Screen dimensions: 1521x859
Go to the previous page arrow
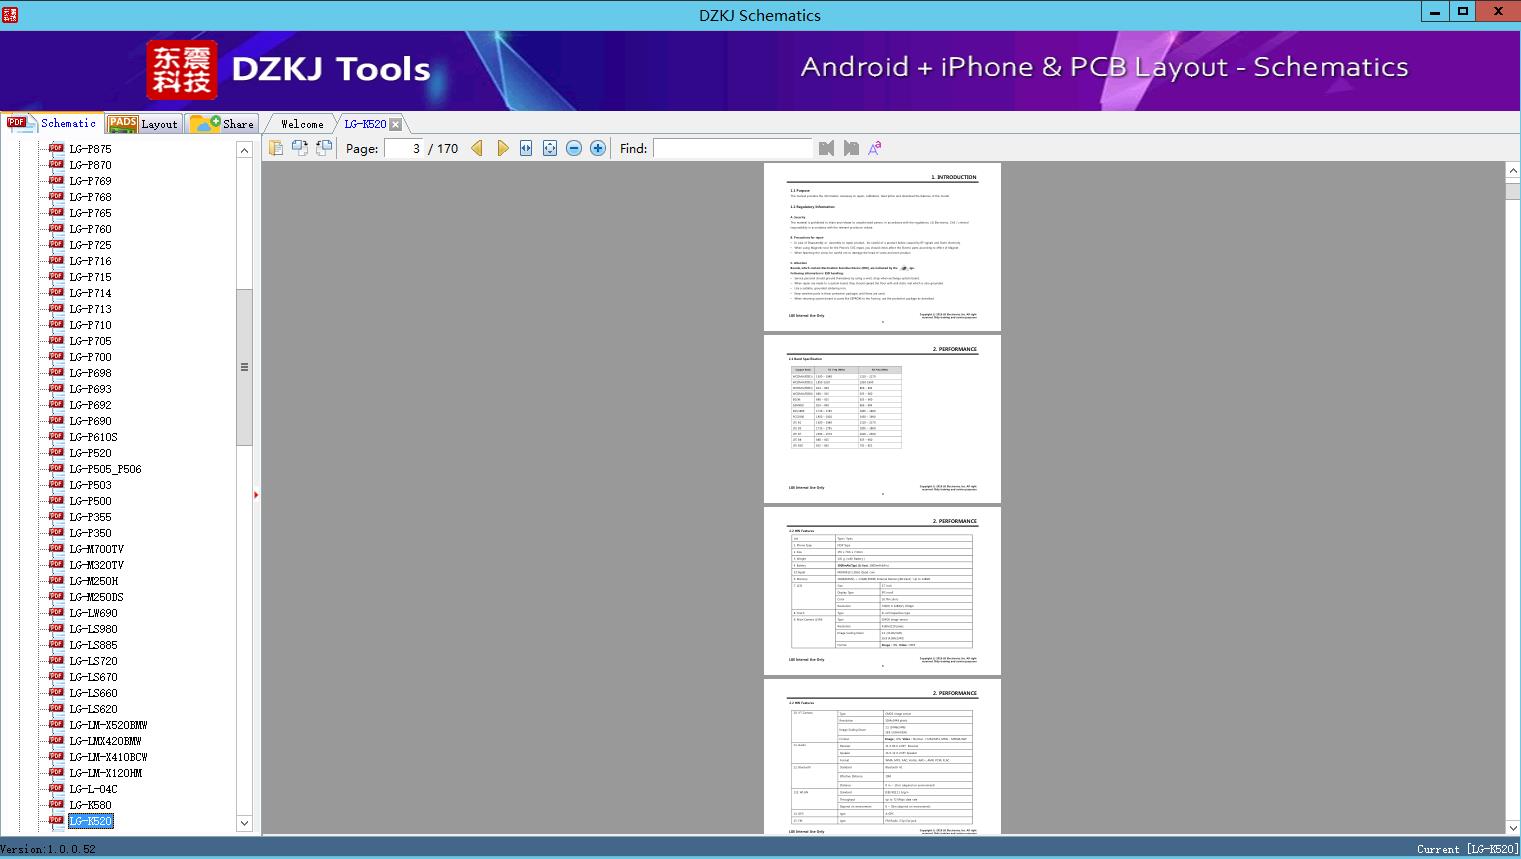point(477,148)
